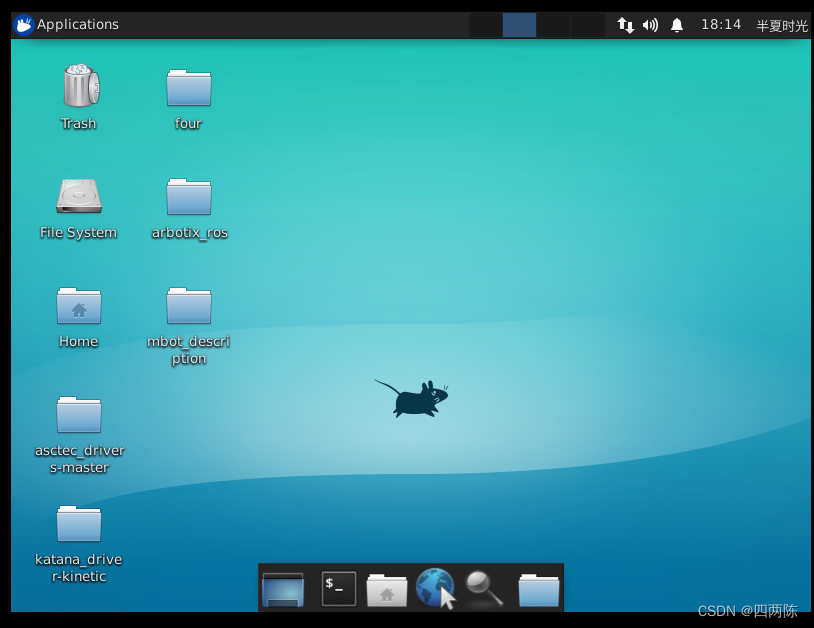Select the mbot_description folder icon
814x628 pixels.
click(189, 306)
